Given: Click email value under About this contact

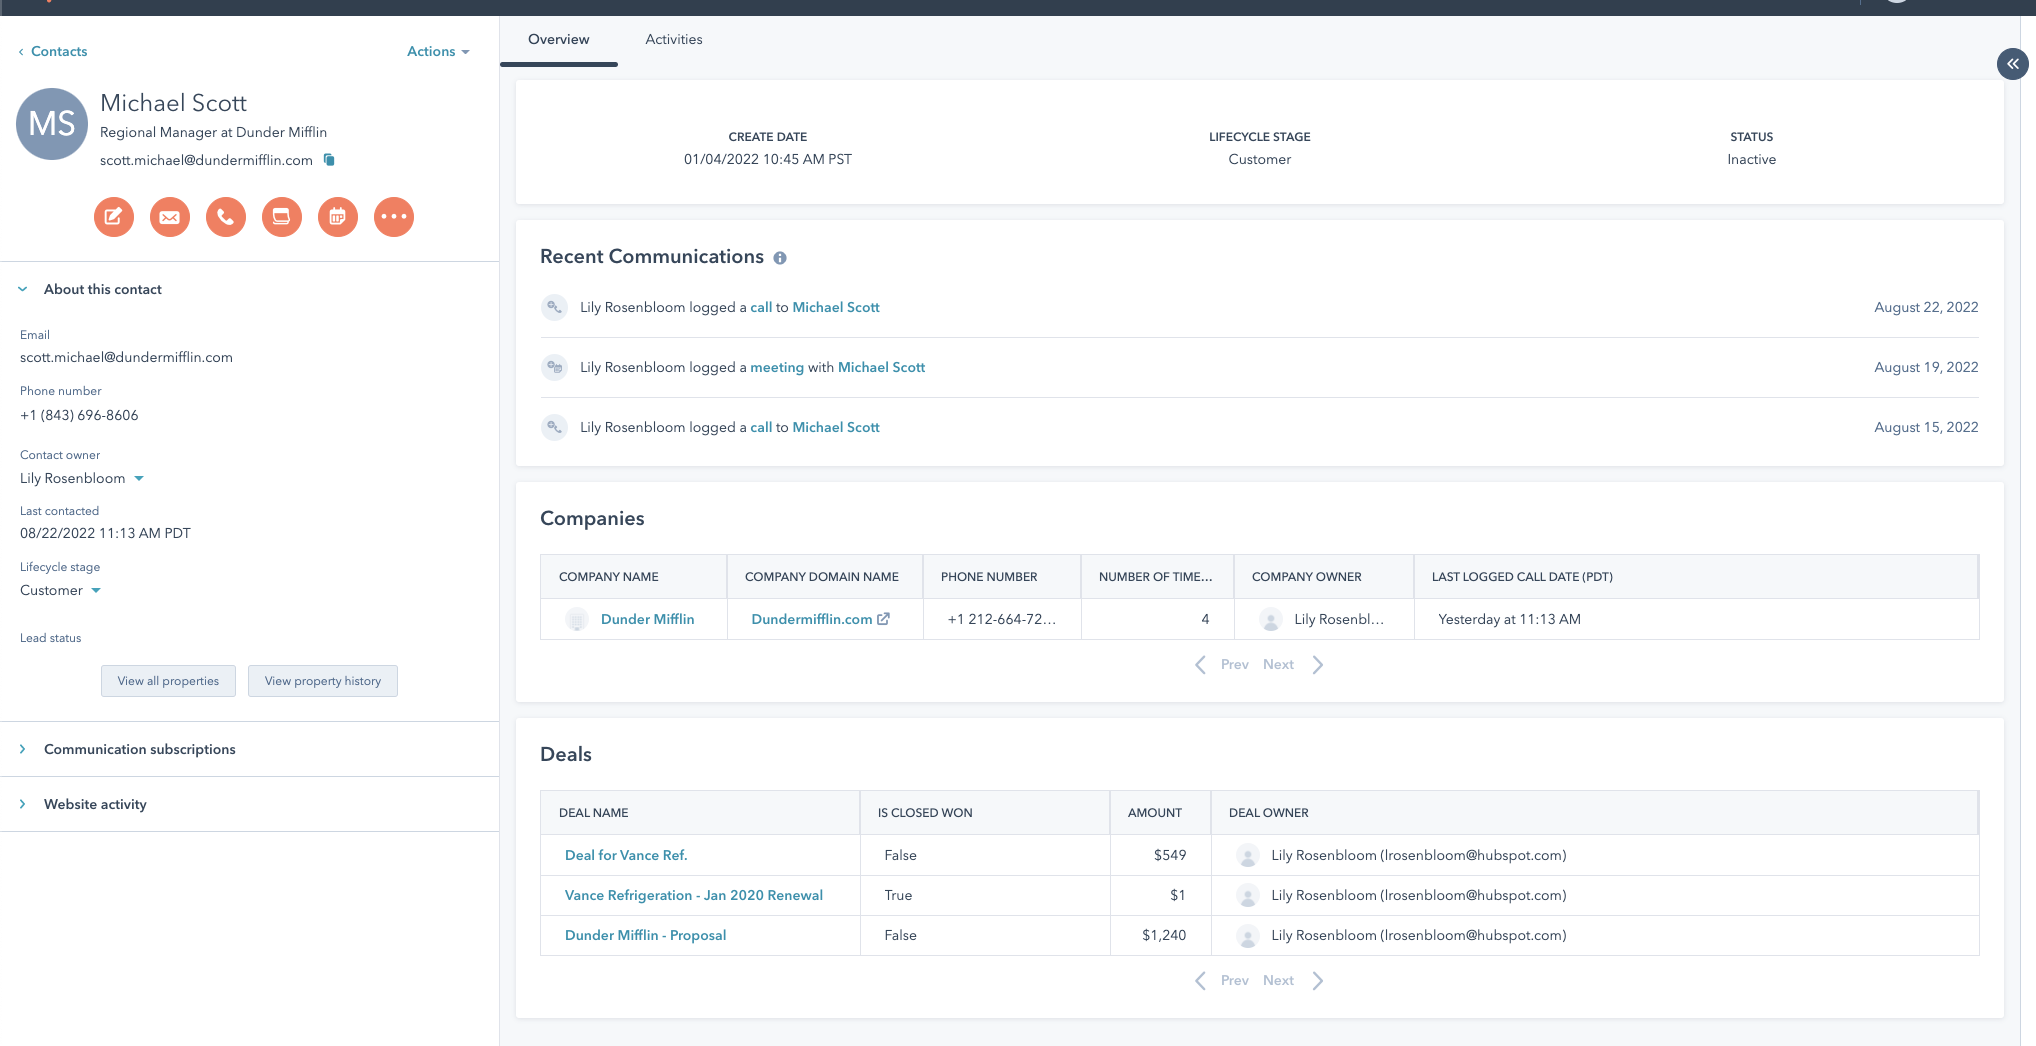Looking at the screenshot, I should 126,357.
